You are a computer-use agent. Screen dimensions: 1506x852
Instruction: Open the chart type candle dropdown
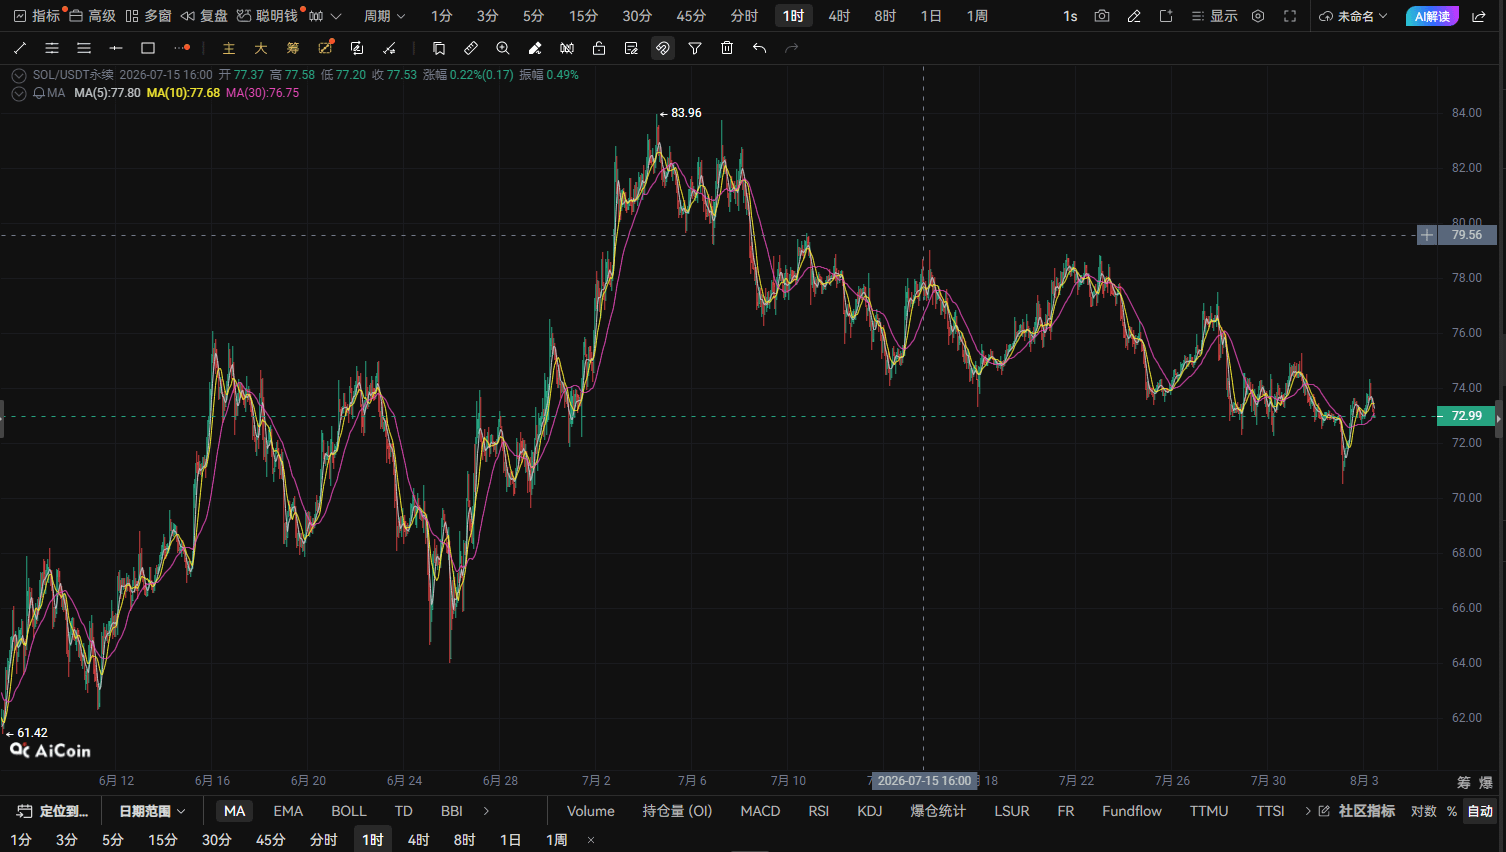tap(325, 16)
